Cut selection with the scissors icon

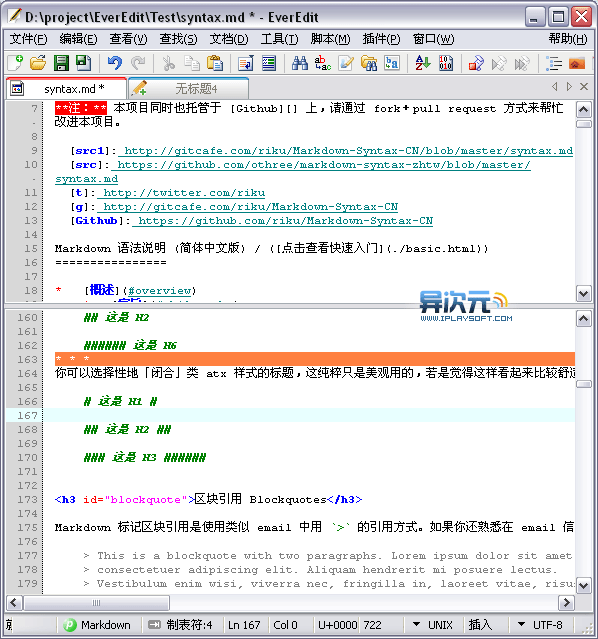[168, 63]
